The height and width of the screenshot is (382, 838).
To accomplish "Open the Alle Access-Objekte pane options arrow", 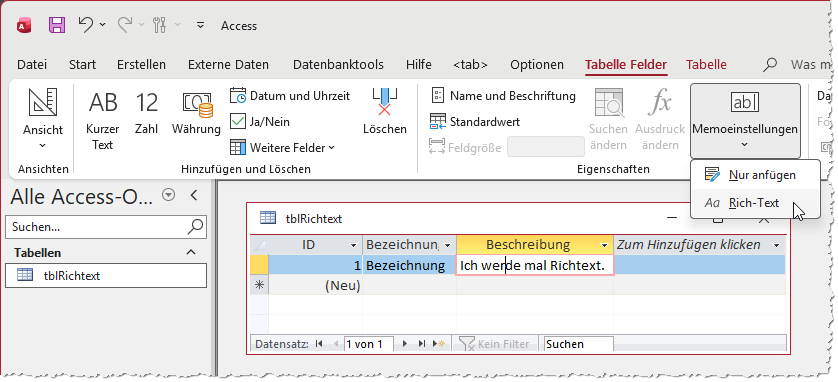I will coord(168,196).
